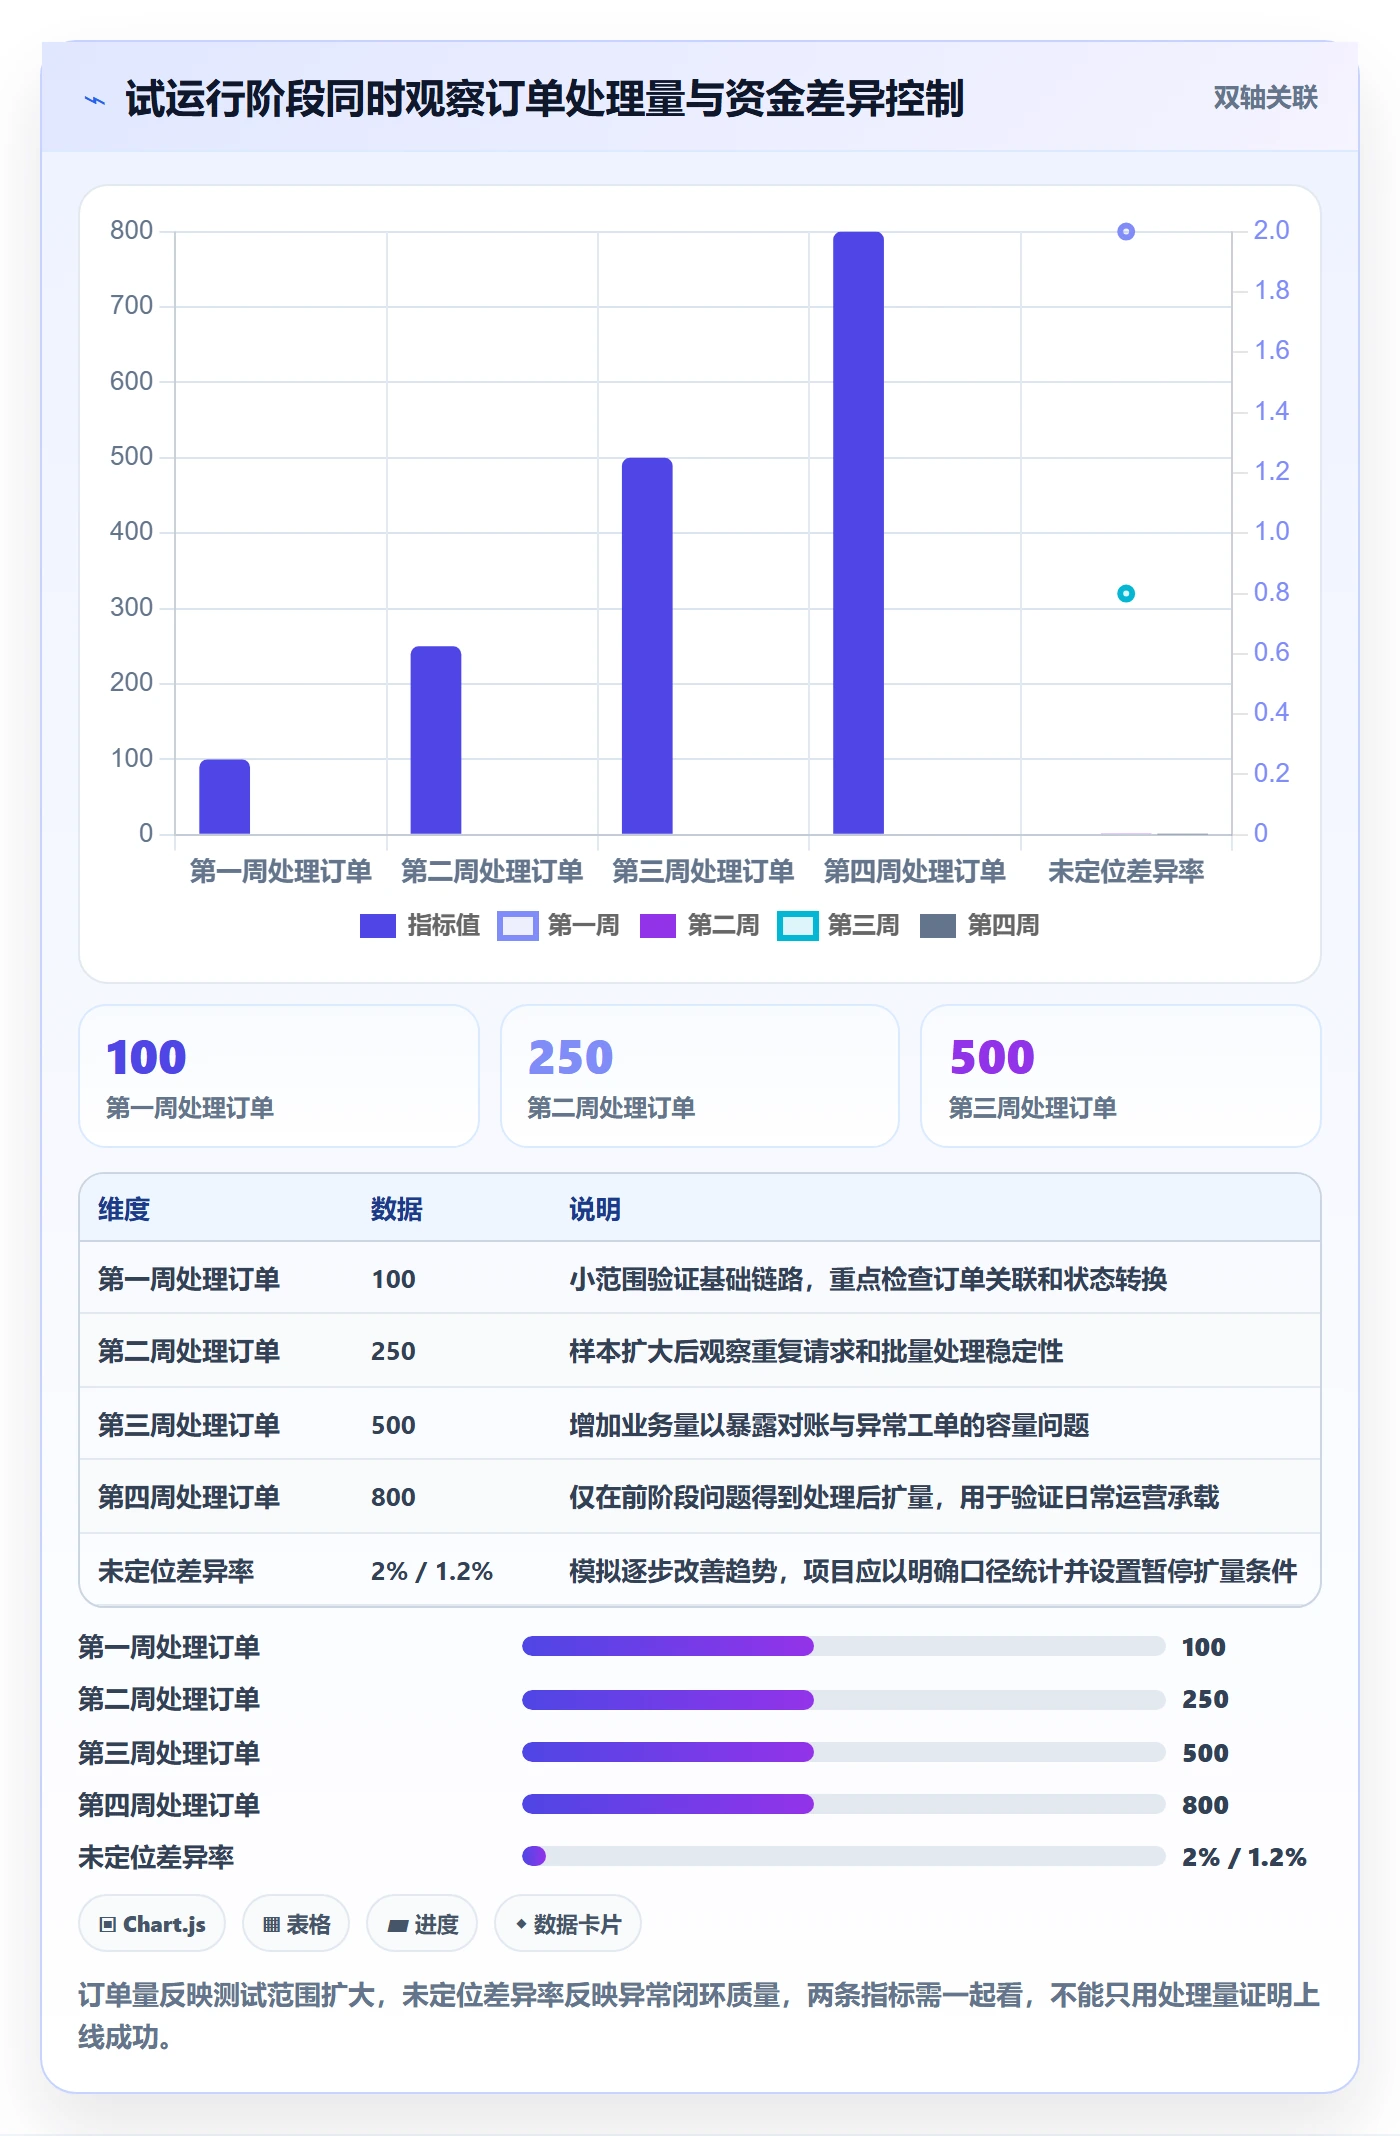Click the 2.0 data point for 未定位差异率
Image resolution: width=1400 pixels, height=2136 pixels.
(x=1126, y=232)
